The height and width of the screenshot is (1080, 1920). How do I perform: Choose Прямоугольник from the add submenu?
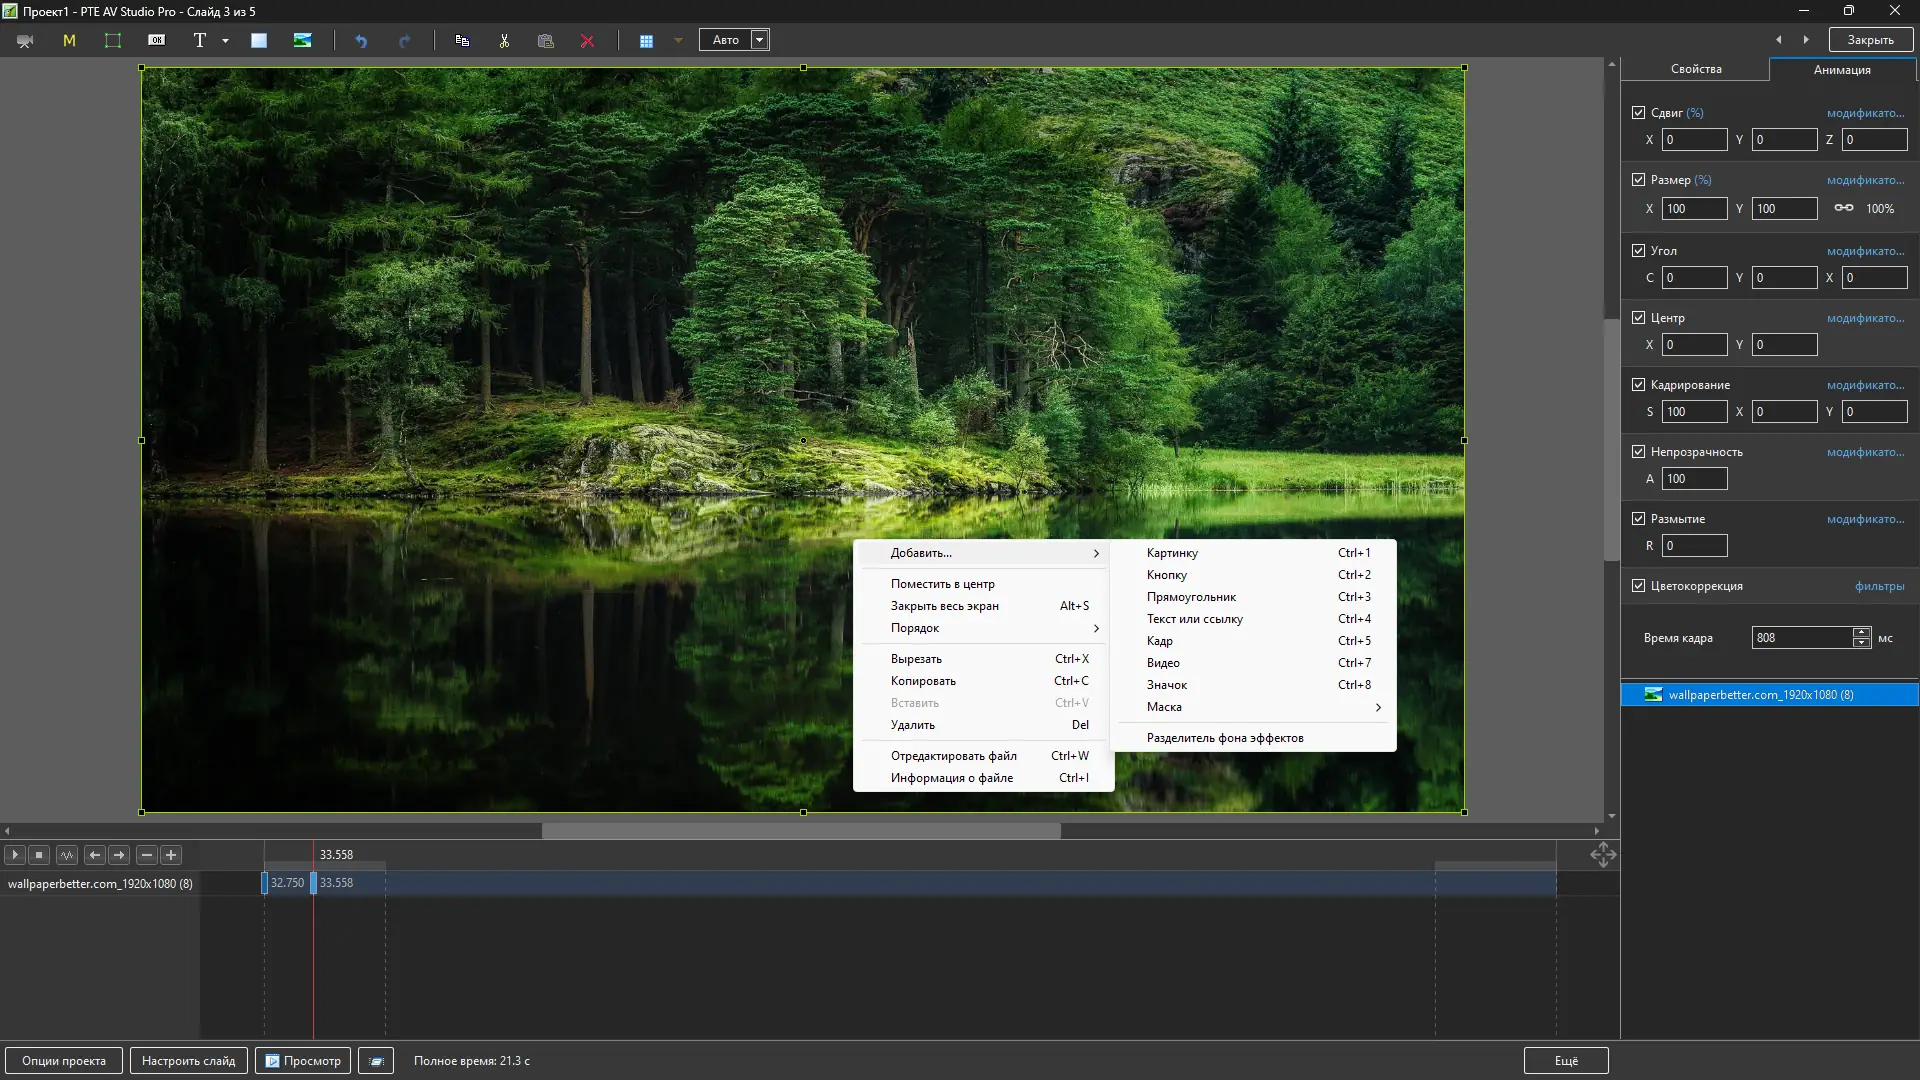coord(1191,597)
